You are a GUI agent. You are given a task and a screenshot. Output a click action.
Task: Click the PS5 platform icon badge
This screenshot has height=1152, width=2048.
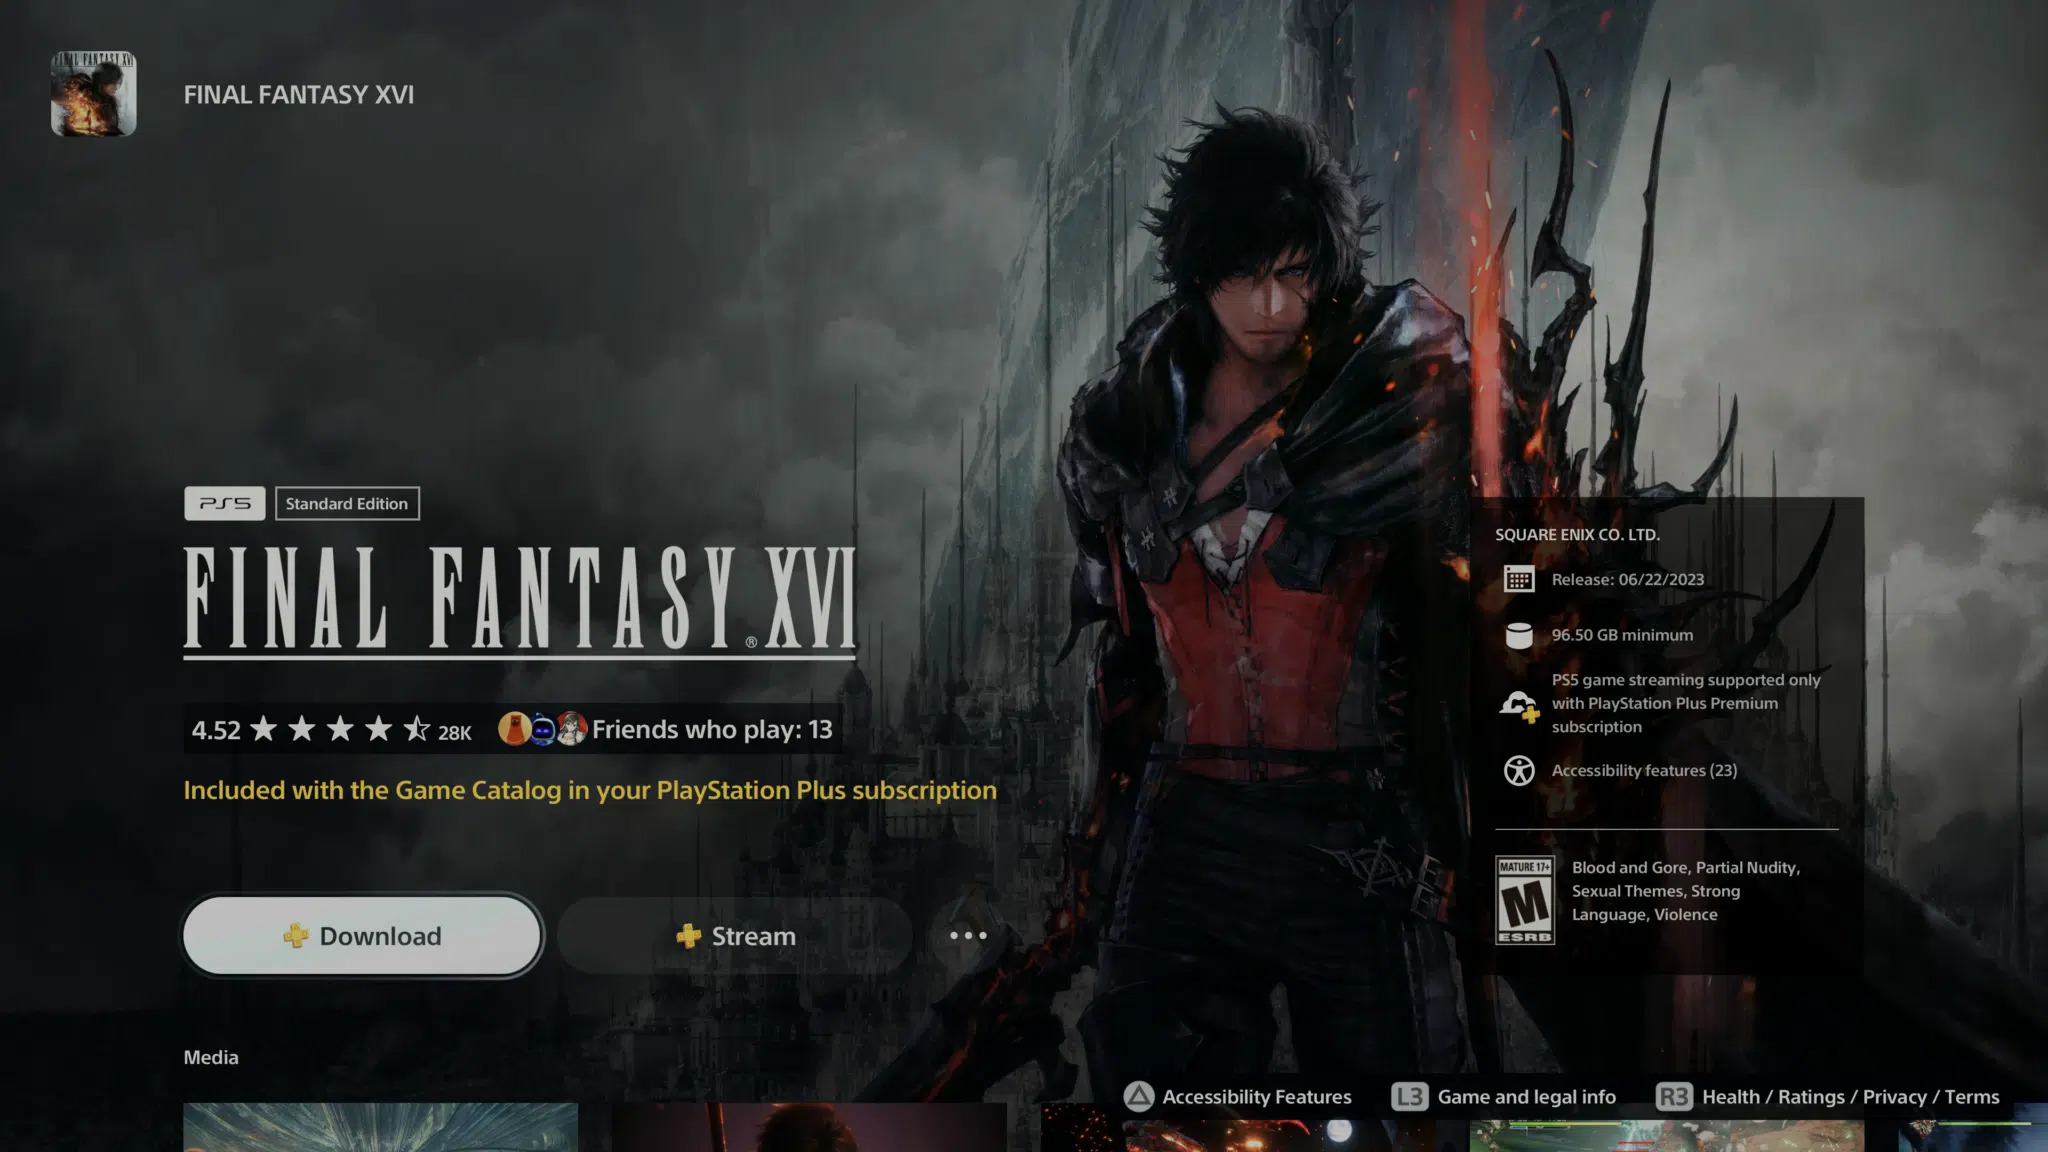point(224,502)
